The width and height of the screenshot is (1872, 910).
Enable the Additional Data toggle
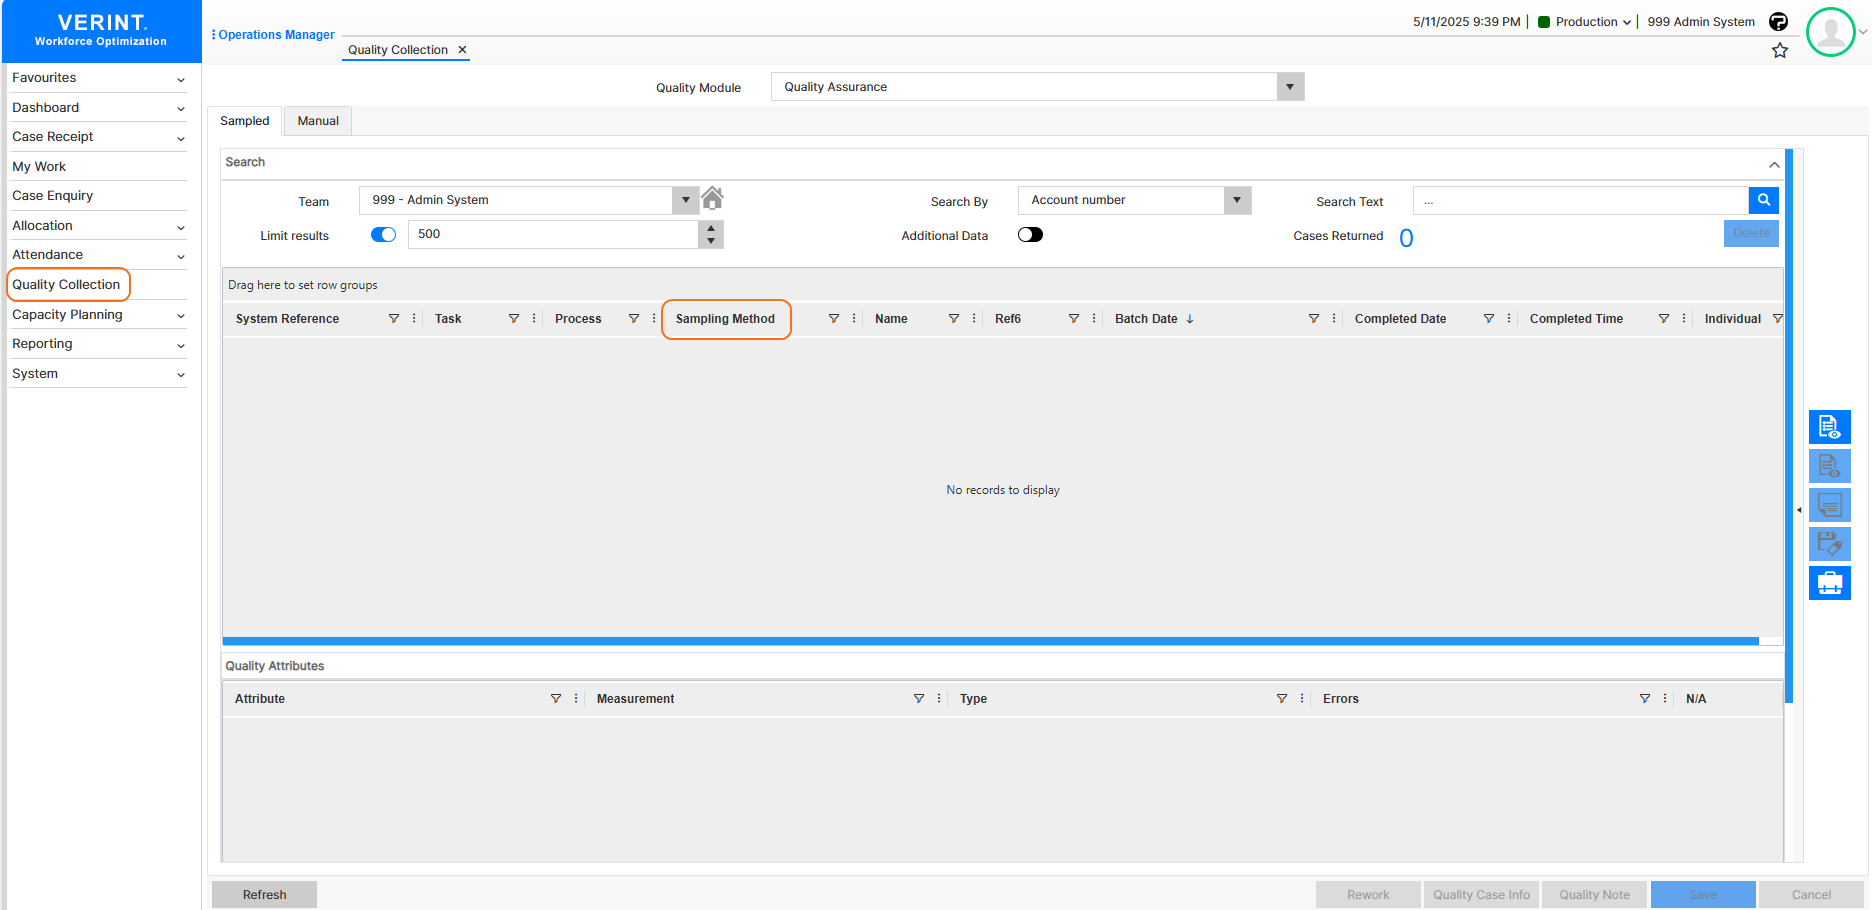click(1030, 235)
